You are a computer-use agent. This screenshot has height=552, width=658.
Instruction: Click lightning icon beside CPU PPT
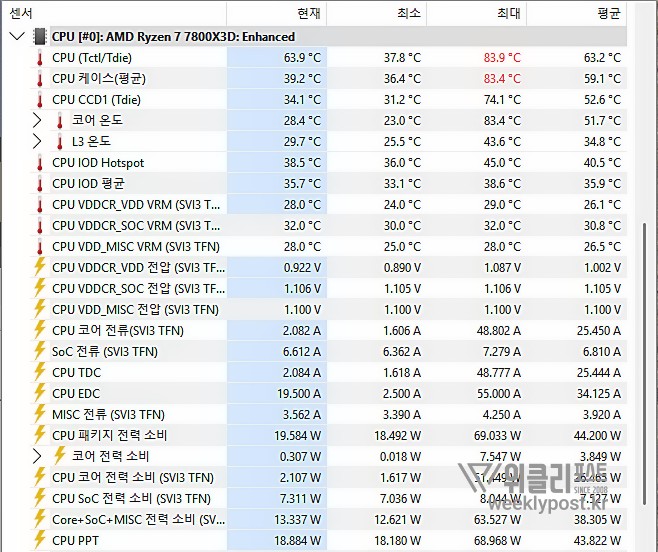tap(40, 540)
